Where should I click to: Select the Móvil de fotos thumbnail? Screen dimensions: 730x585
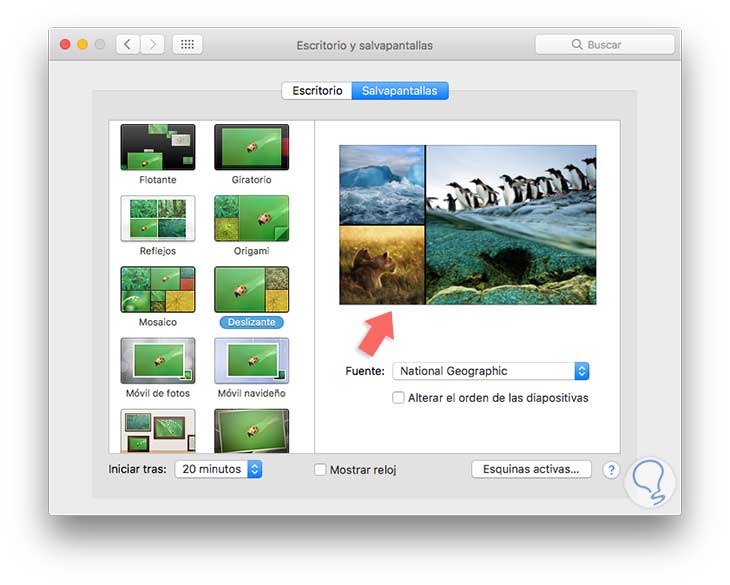coord(158,361)
